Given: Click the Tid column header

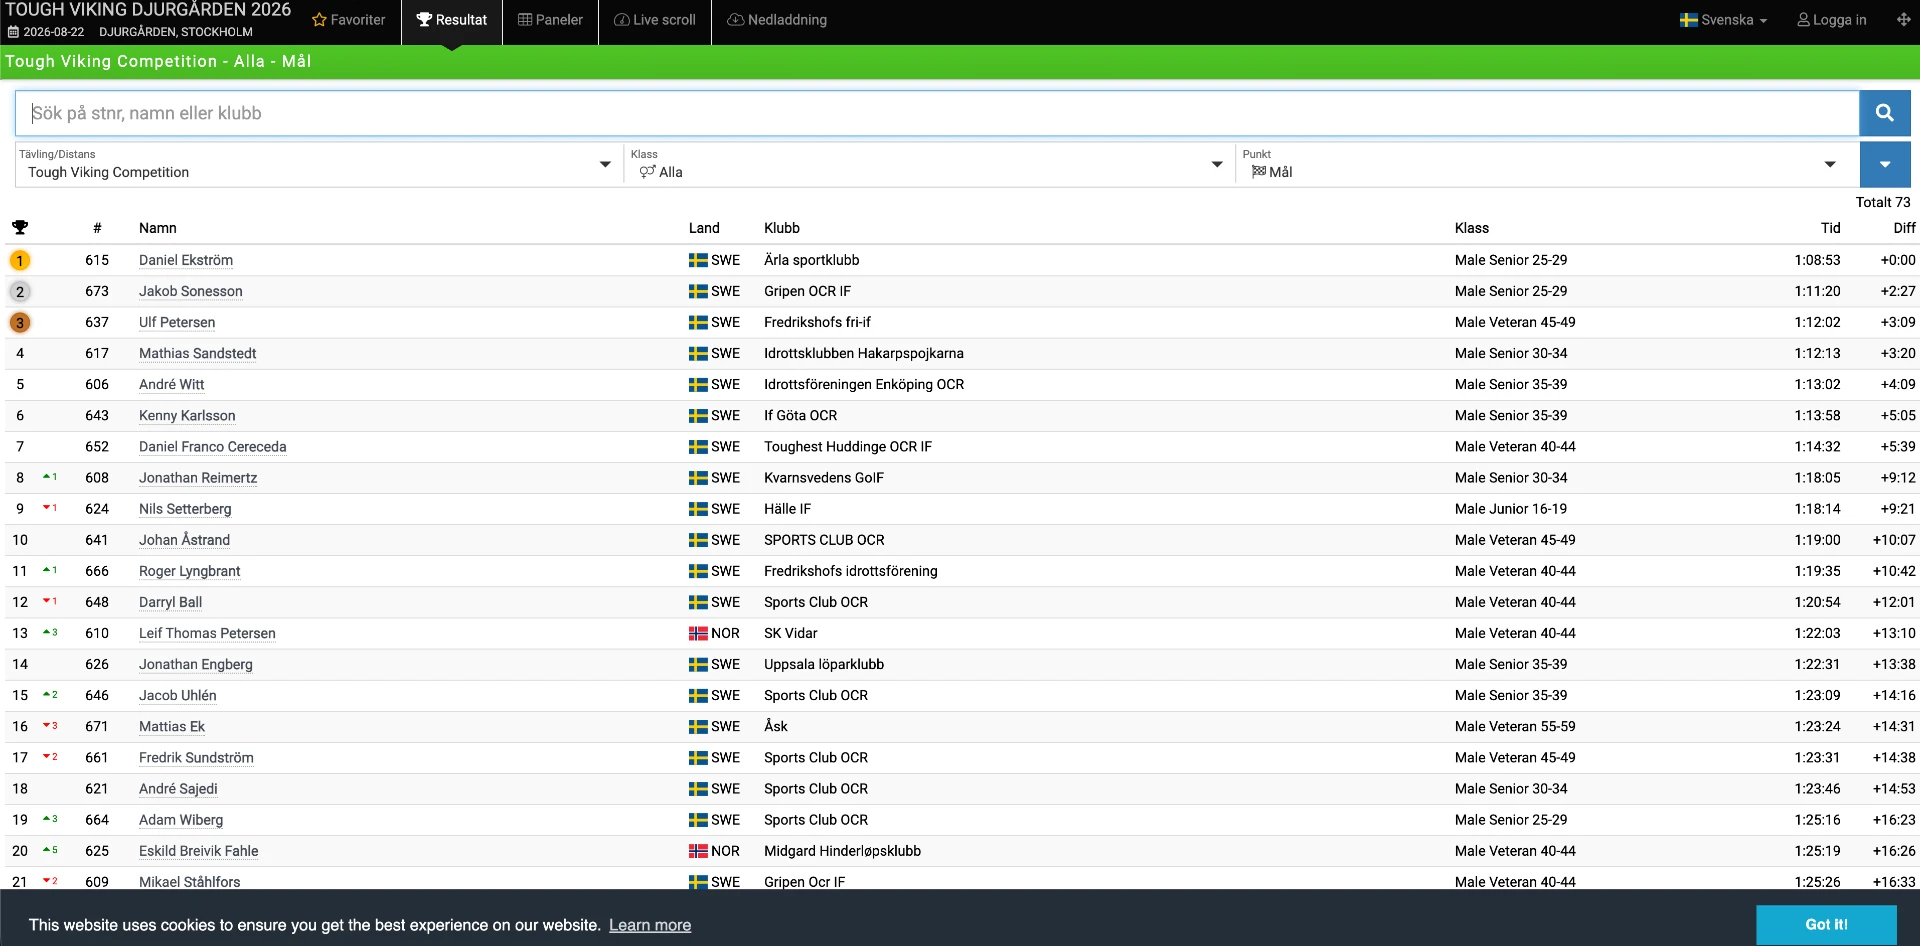Looking at the screenshot, I should (1830, 228).
